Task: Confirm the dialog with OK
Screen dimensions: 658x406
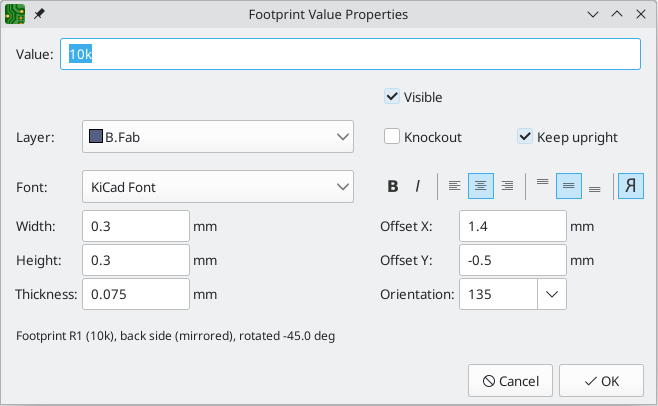Action: 601,381
